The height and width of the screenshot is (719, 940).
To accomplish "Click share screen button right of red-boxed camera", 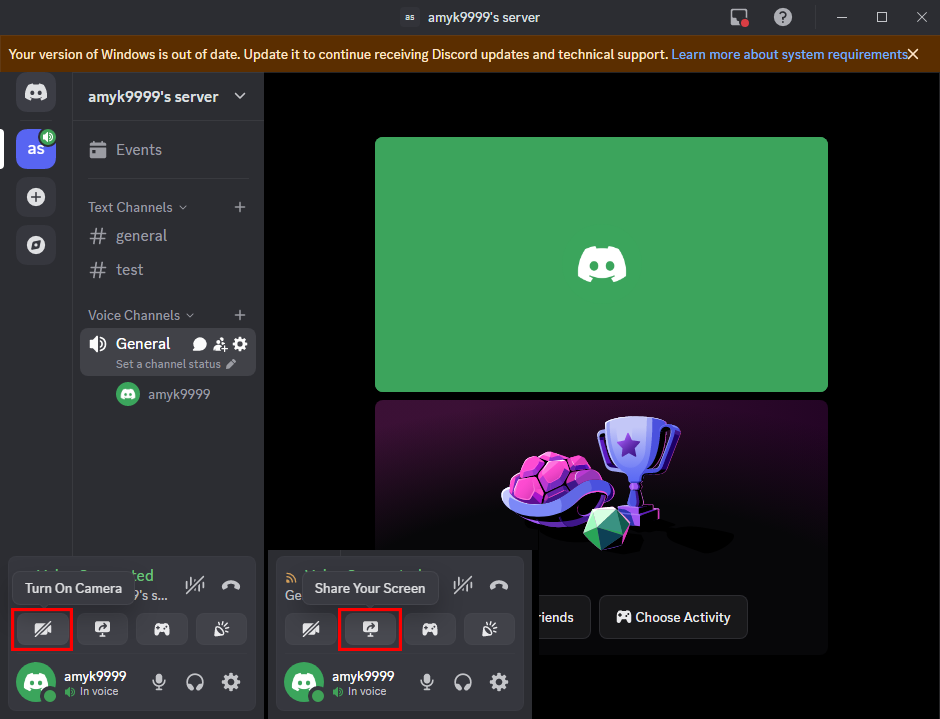I will 103,629.
